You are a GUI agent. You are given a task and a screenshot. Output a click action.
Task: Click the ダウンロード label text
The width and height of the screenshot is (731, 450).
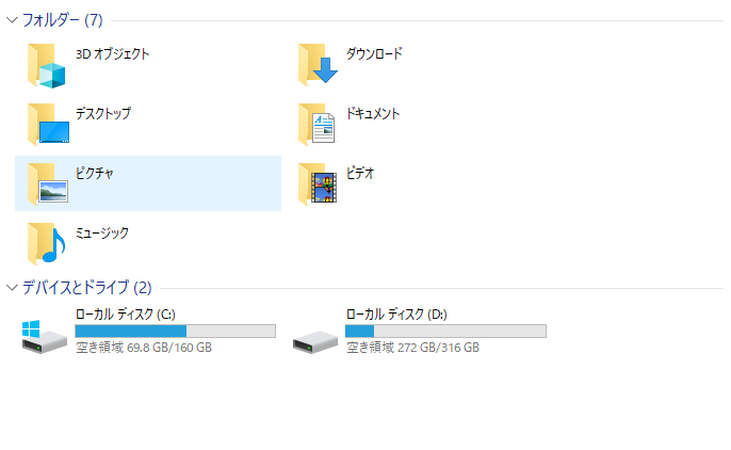click(374, 54)
